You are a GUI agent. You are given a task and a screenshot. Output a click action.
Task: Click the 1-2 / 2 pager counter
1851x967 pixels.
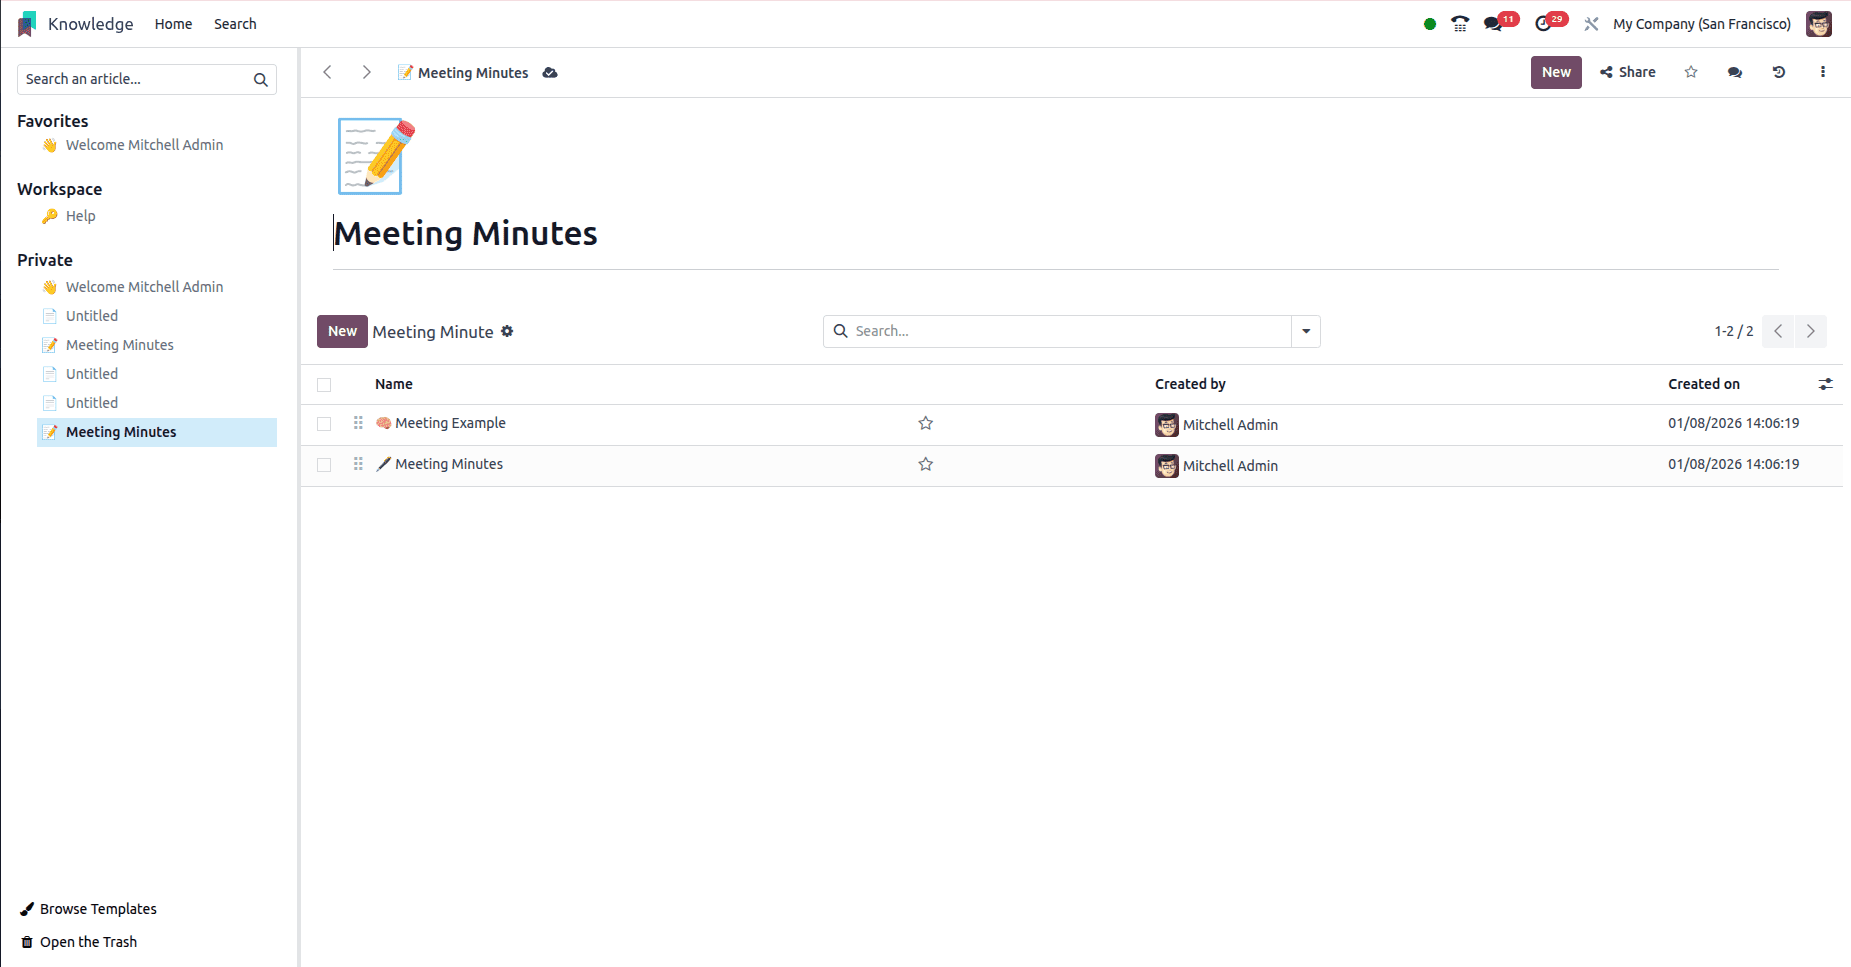(x=1734, y=331)
